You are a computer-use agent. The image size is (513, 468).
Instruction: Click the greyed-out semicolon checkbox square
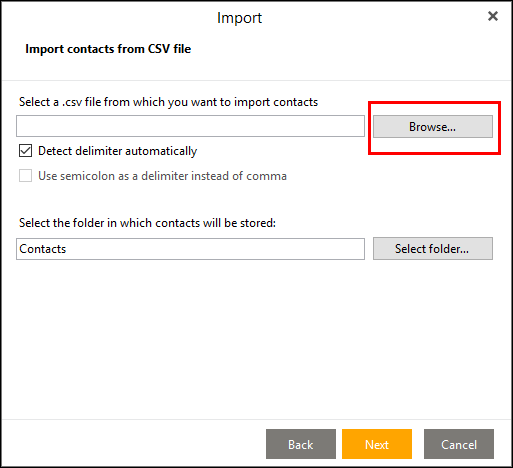pos(26,176)
